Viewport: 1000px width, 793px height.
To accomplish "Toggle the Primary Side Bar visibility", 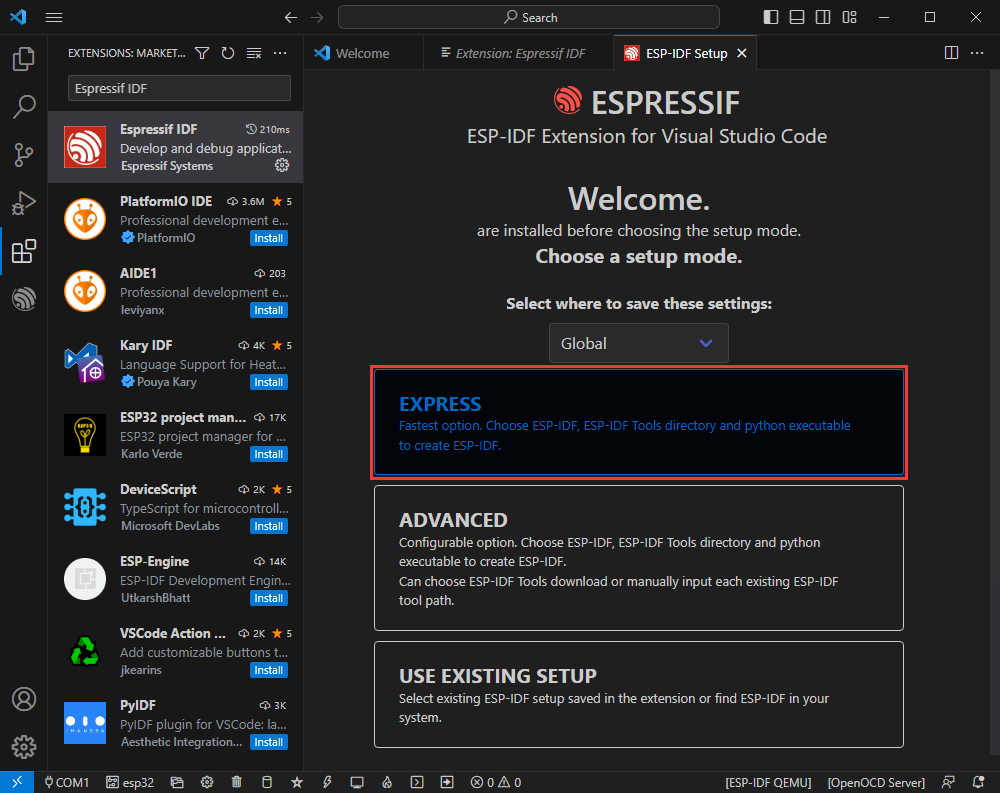I will [x=771, y=17].
